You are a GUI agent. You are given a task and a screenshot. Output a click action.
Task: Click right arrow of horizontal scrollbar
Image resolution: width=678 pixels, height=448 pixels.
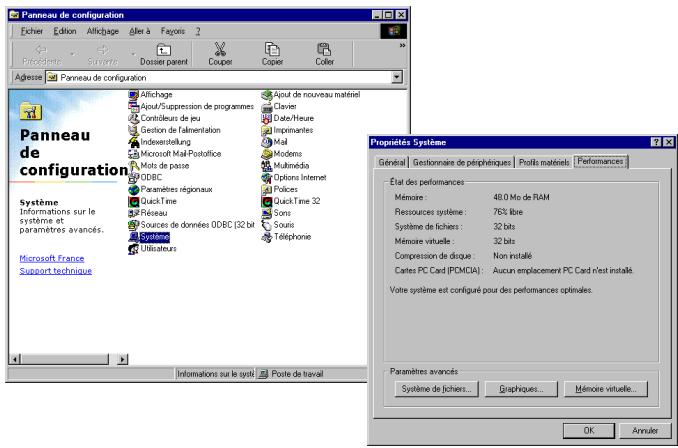click(123, 359)
